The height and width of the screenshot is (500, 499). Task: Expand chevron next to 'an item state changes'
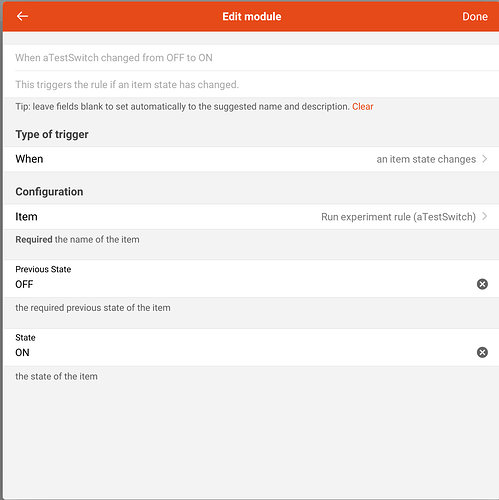pyautogui.click(x=485, y=159)
